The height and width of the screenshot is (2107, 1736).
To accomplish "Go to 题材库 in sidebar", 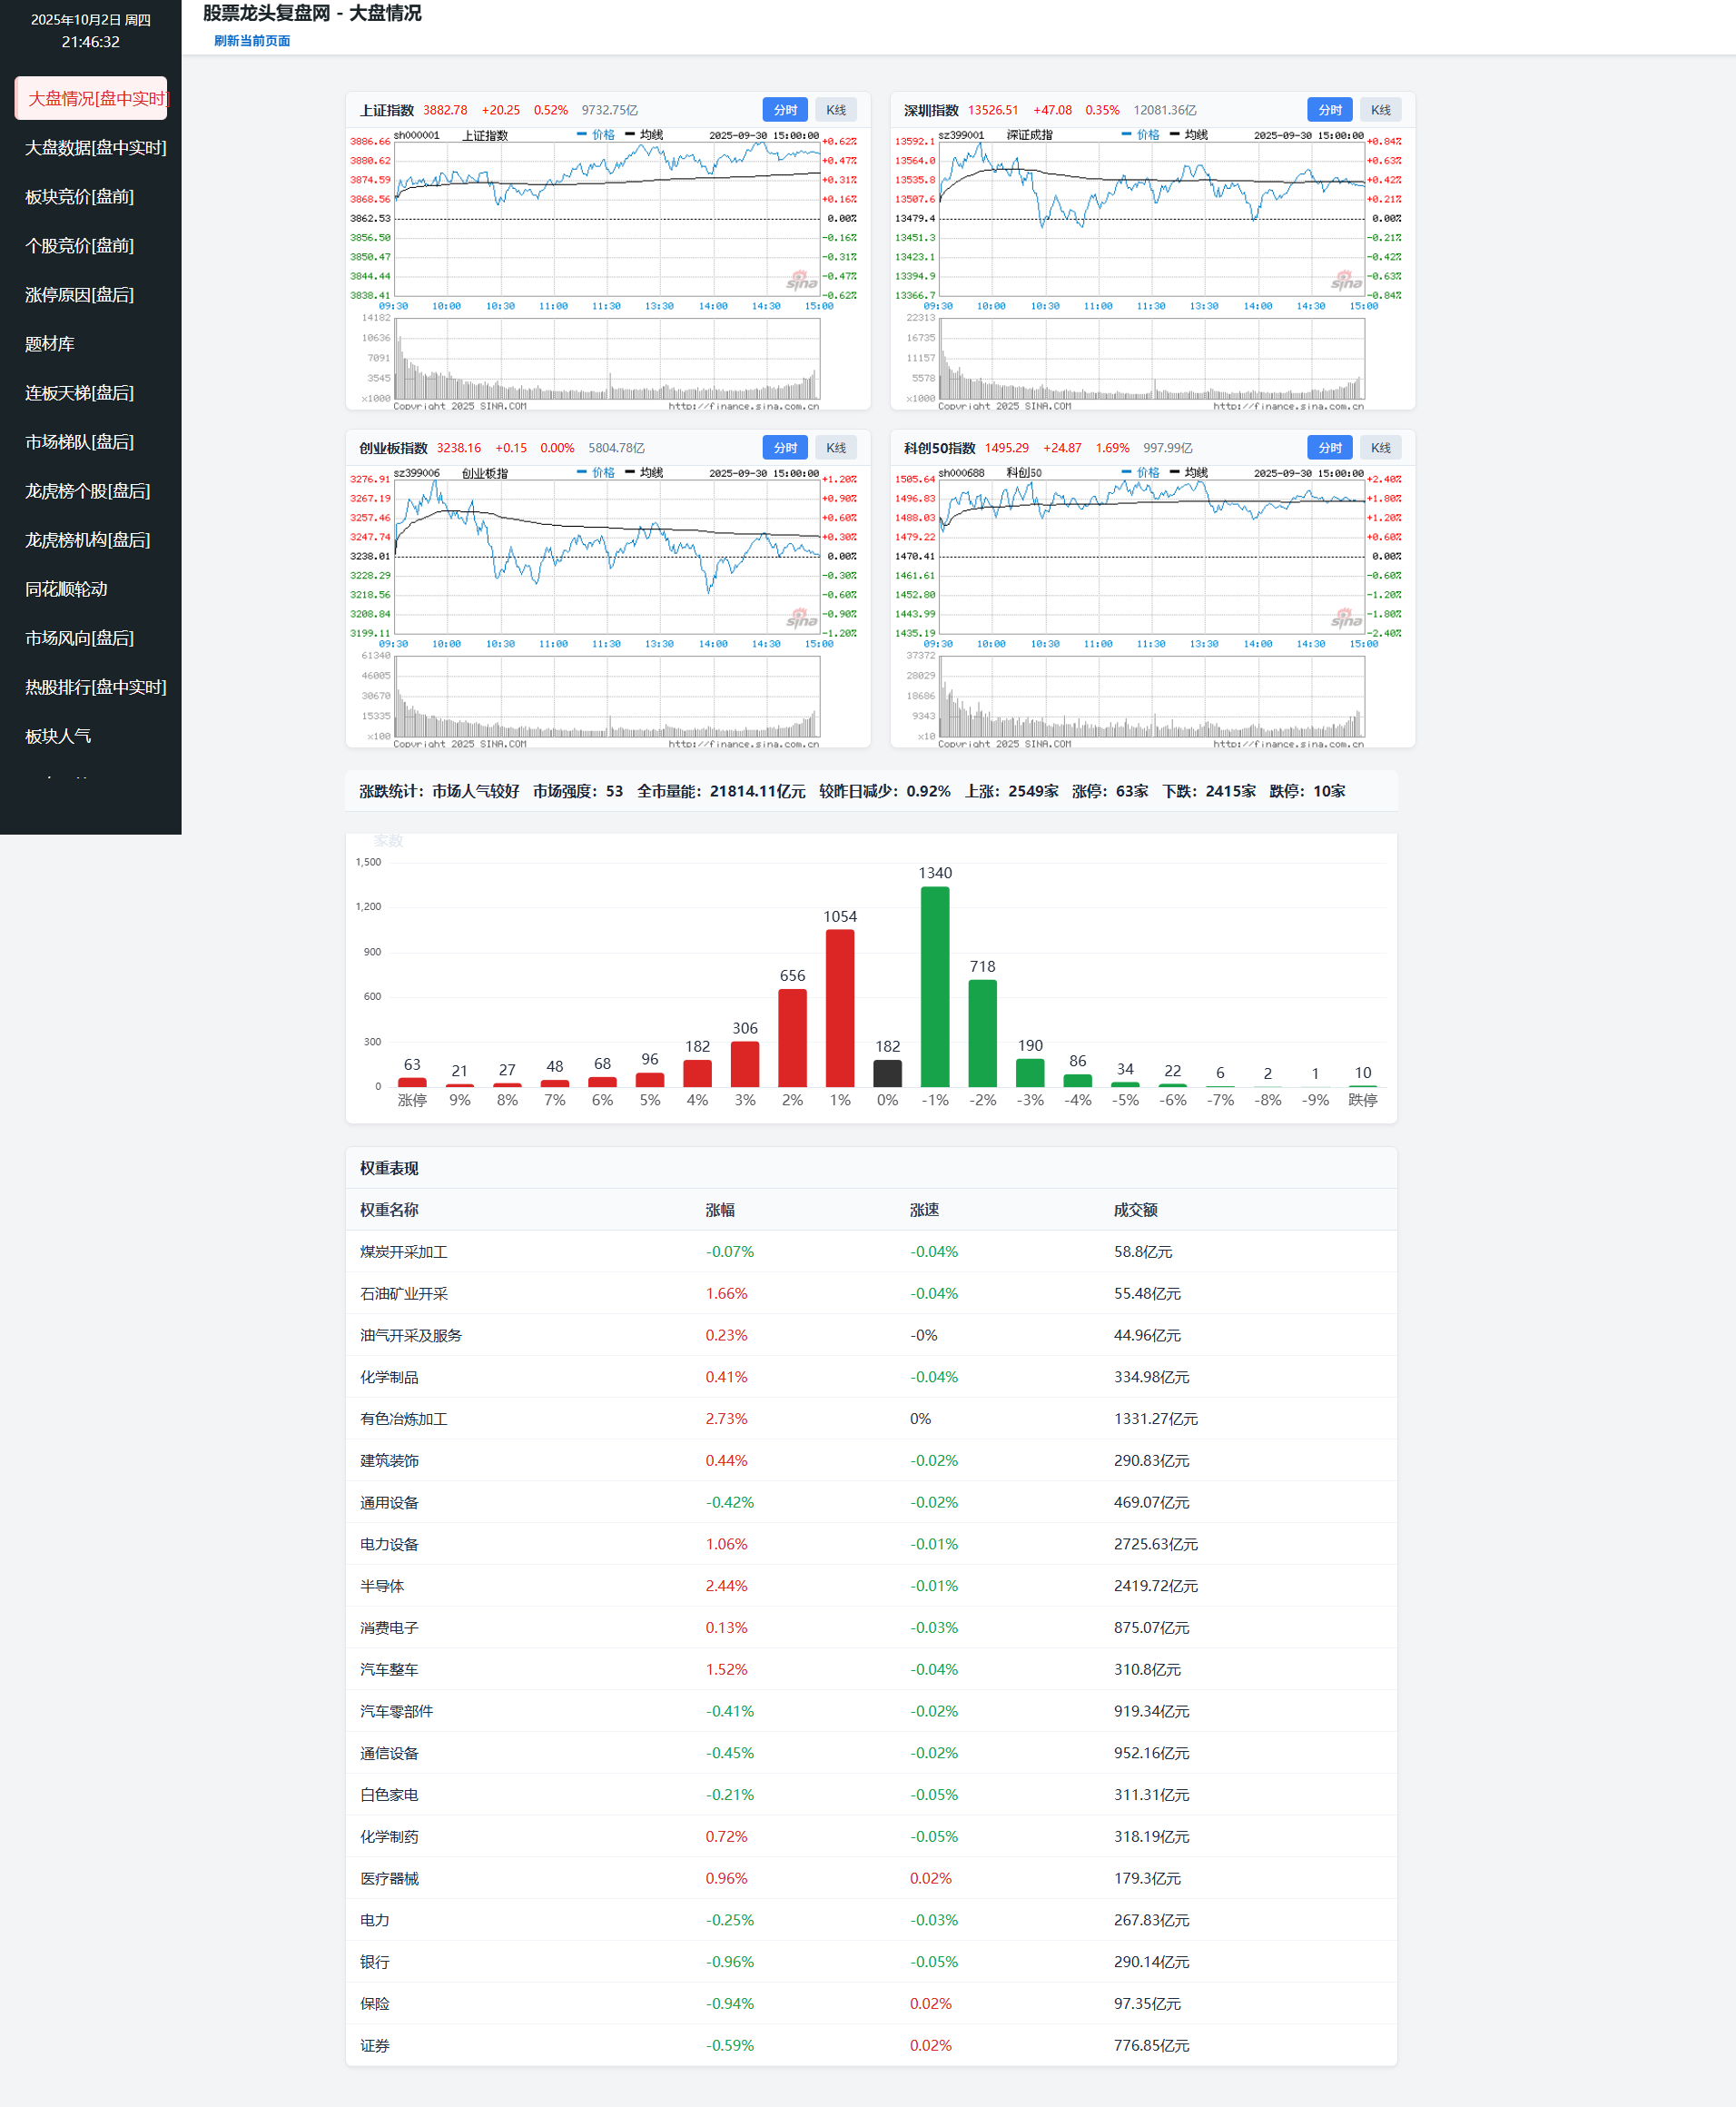I will pyautogui.click(x=50, y=344).
